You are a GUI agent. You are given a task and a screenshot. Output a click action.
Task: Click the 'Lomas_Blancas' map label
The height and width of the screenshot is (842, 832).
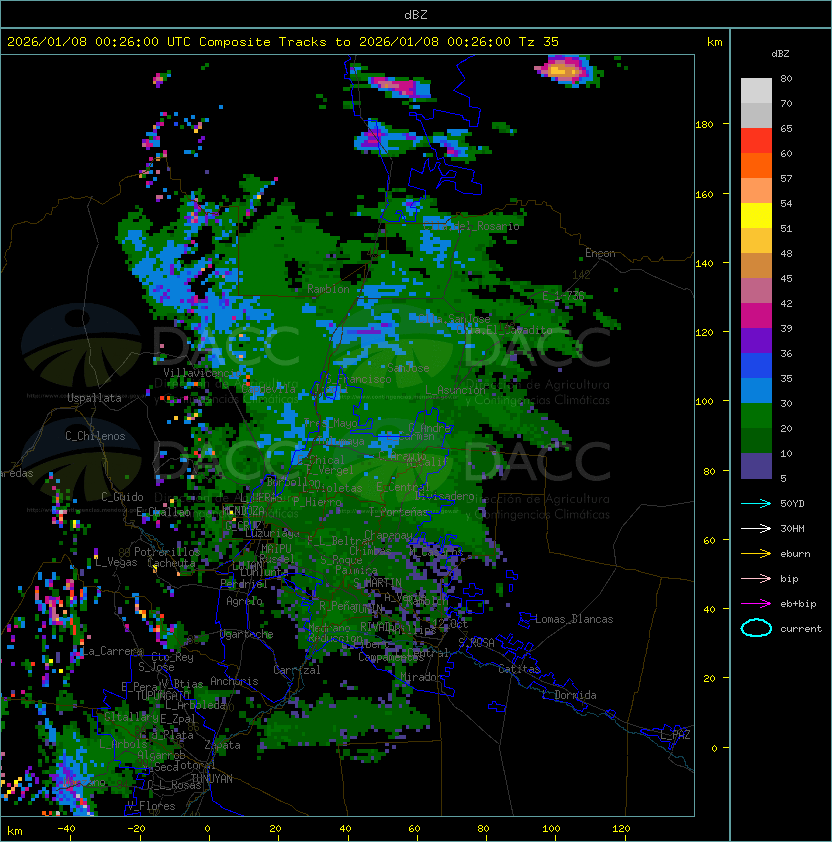tap(574, 619)
